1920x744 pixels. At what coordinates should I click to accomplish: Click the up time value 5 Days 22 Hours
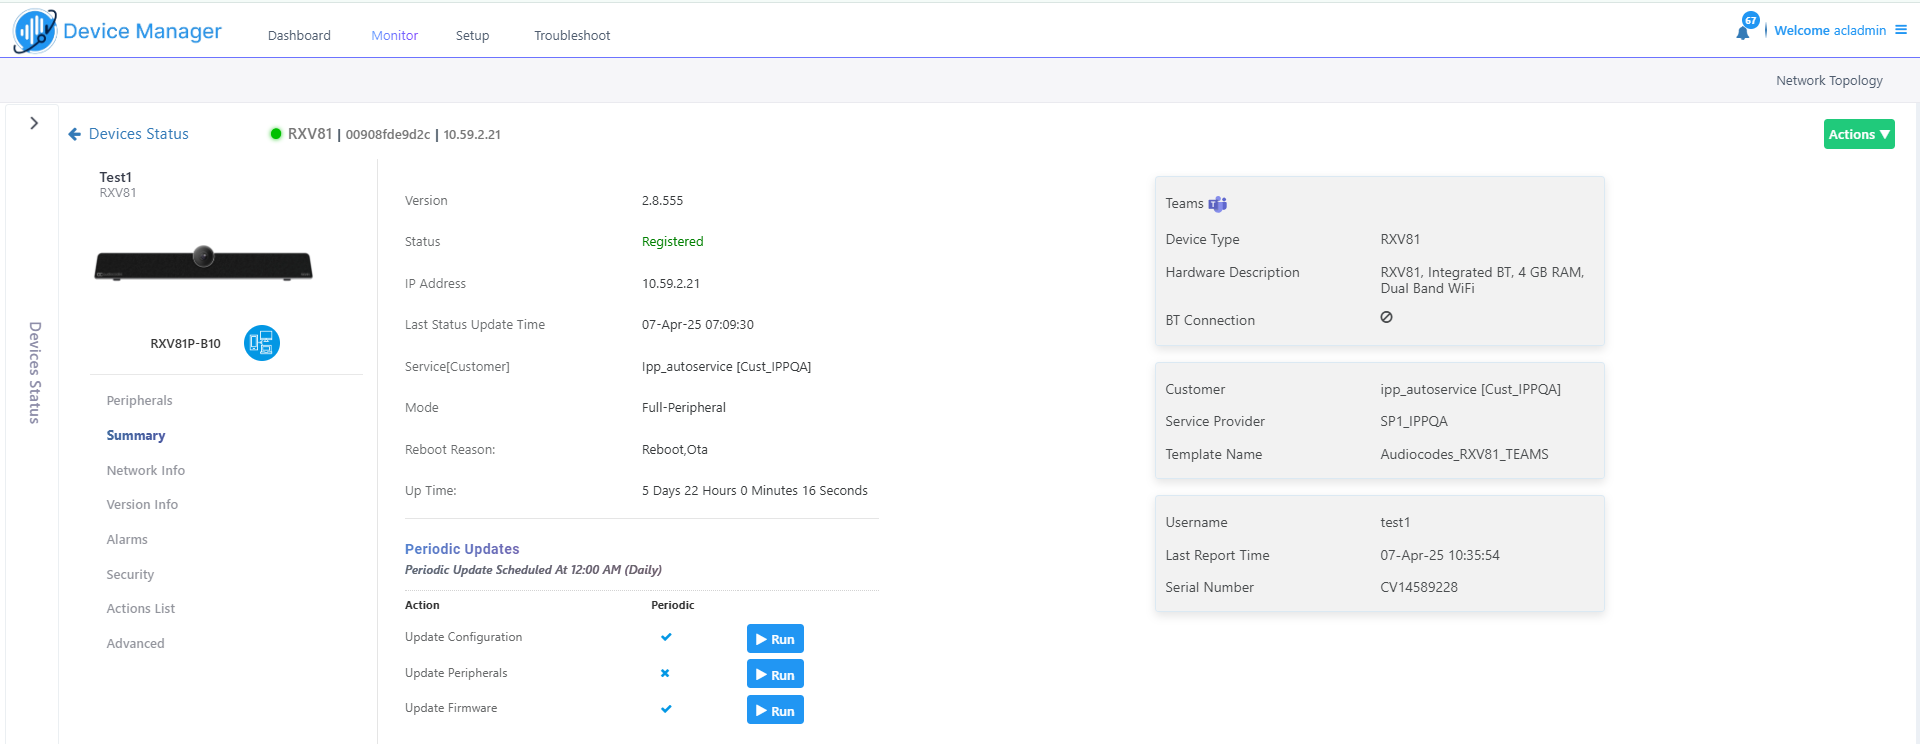[x=755, y=491]
